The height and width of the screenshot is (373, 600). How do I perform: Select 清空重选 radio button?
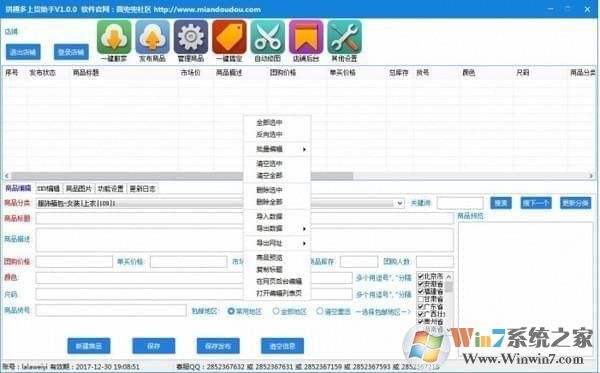(x=320, y=311)
